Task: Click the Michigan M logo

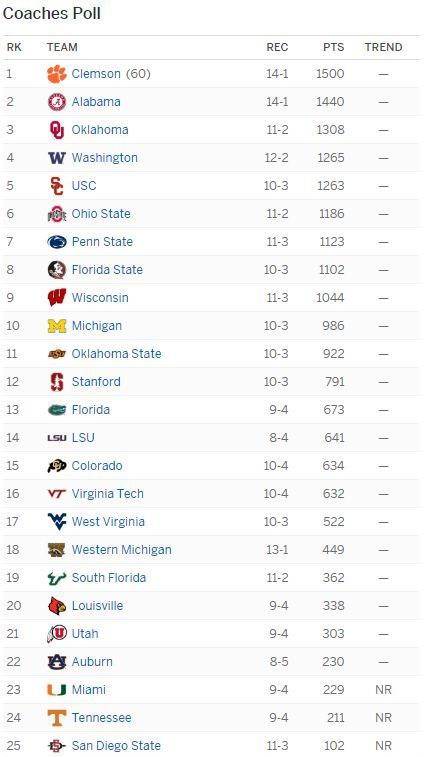Action: [x=57, y=326]
